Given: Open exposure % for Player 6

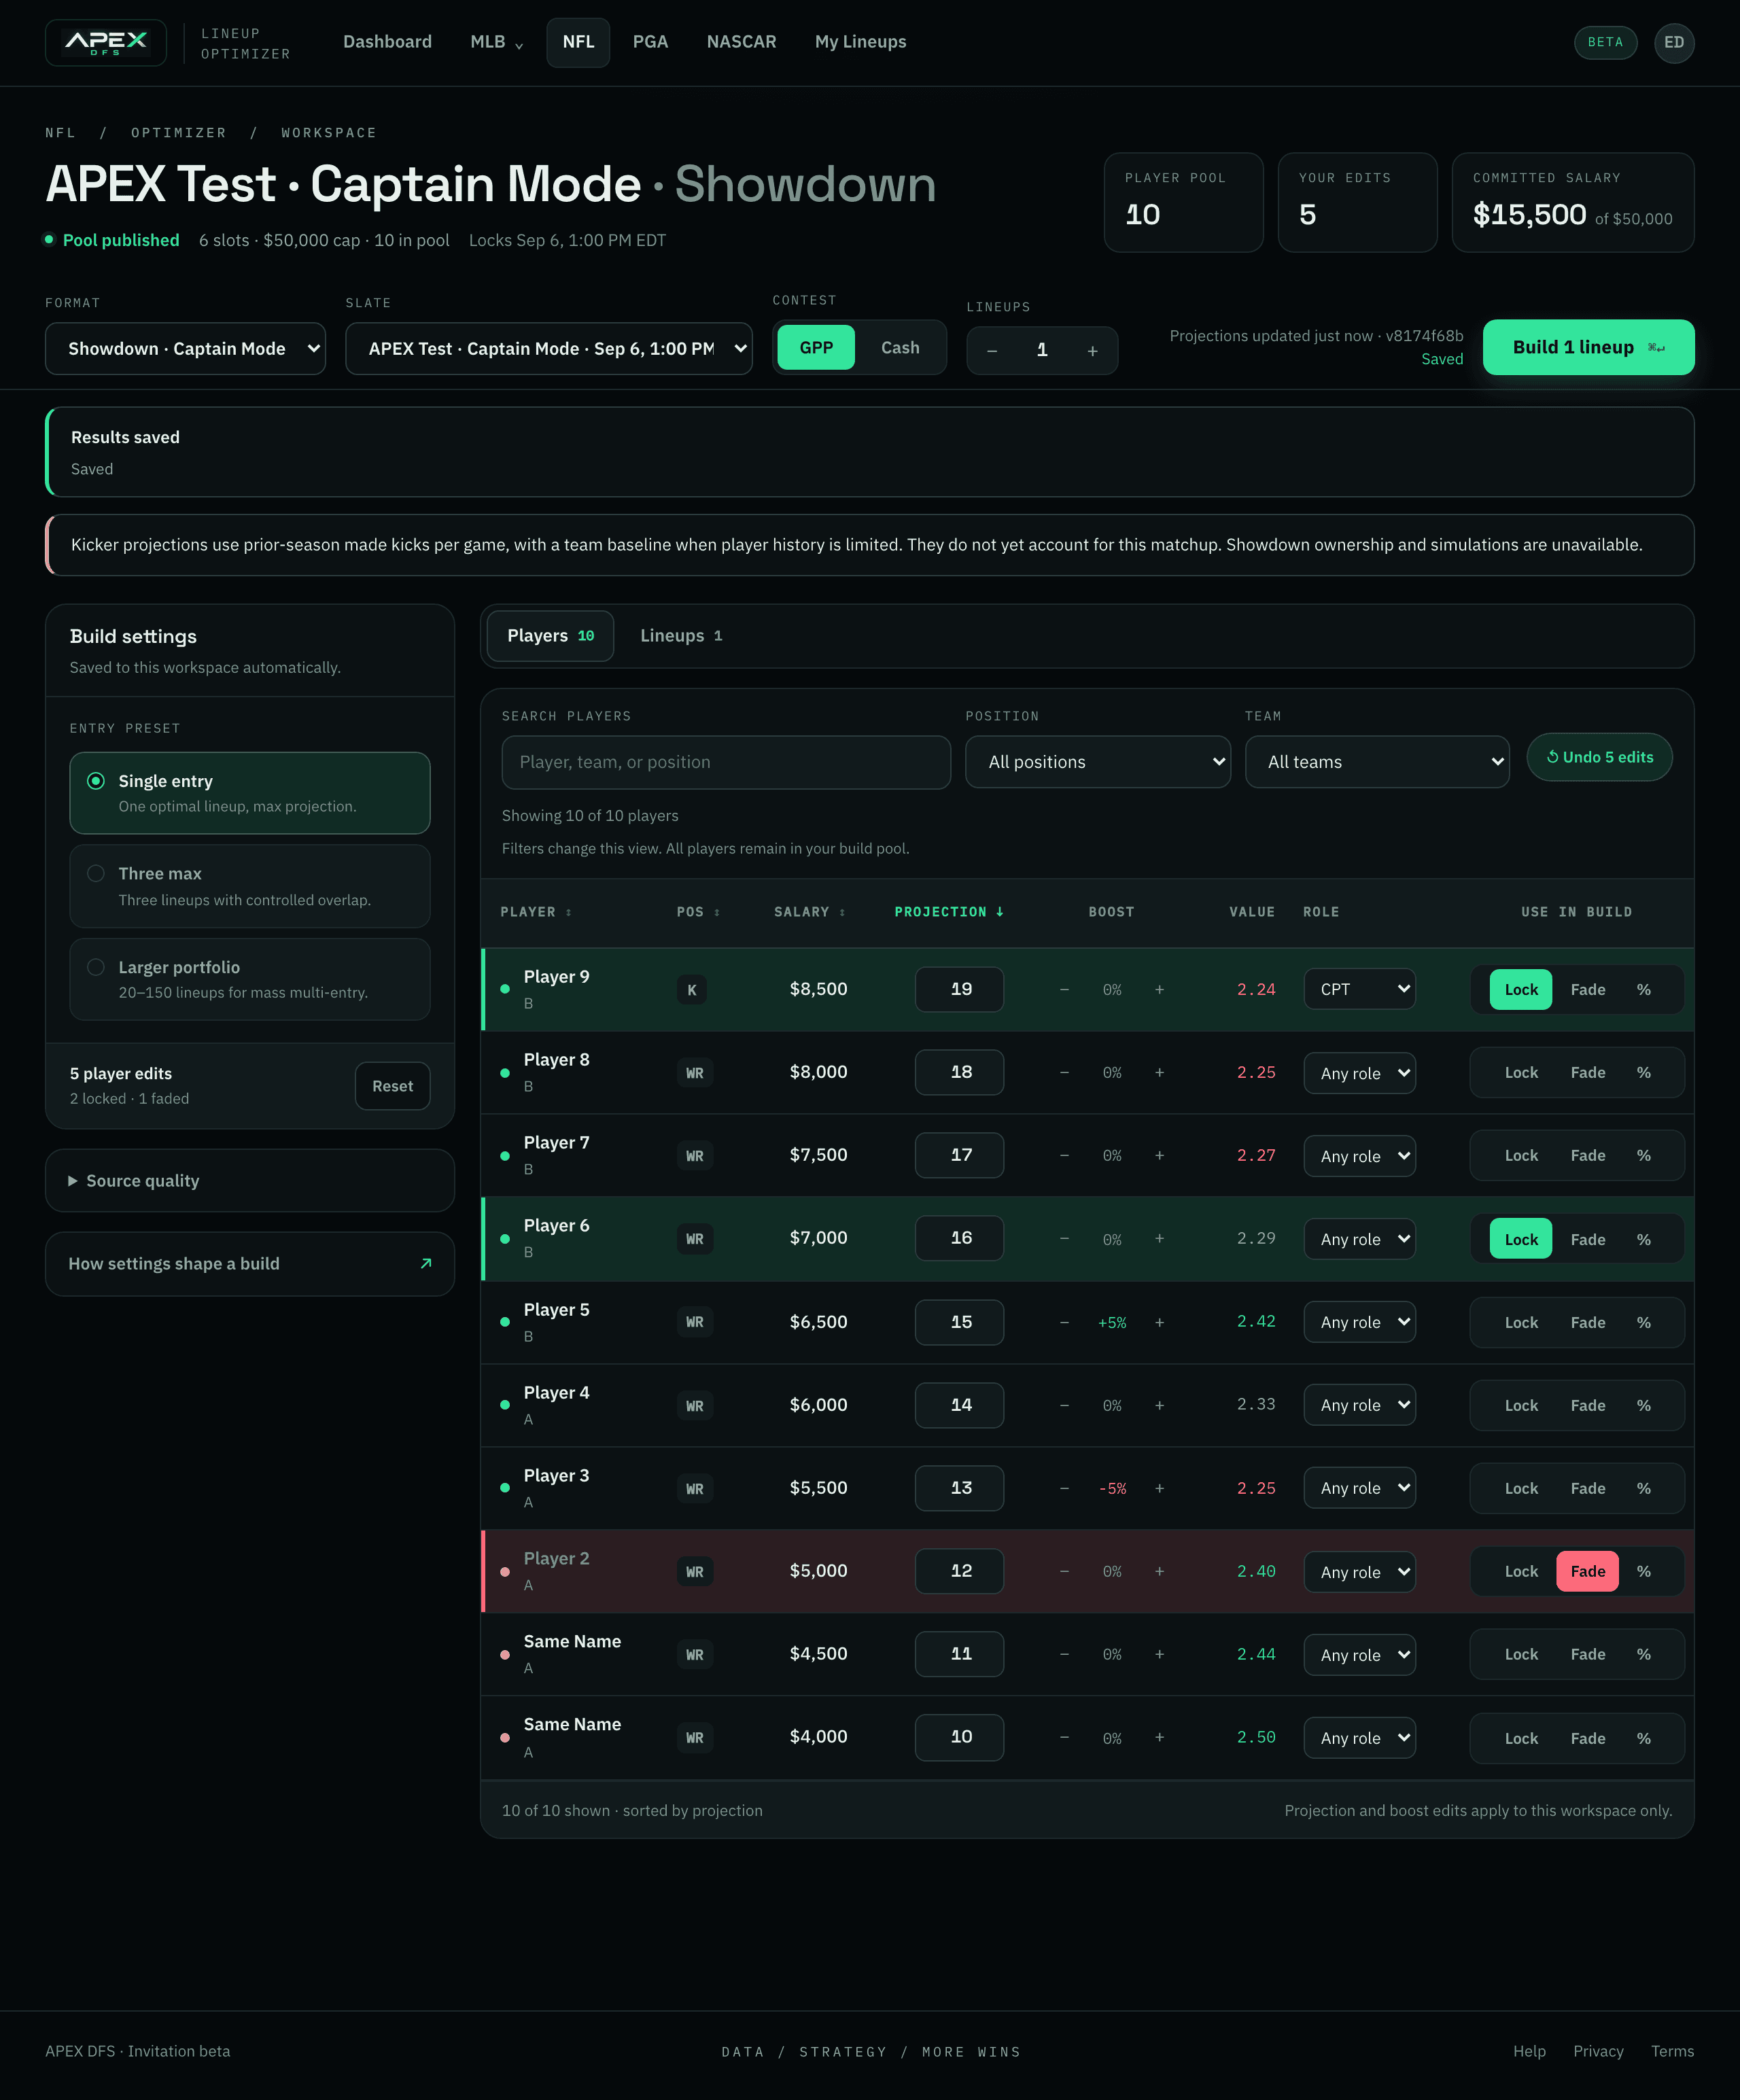Looking at the screenshot, I should point(1643,1239).
